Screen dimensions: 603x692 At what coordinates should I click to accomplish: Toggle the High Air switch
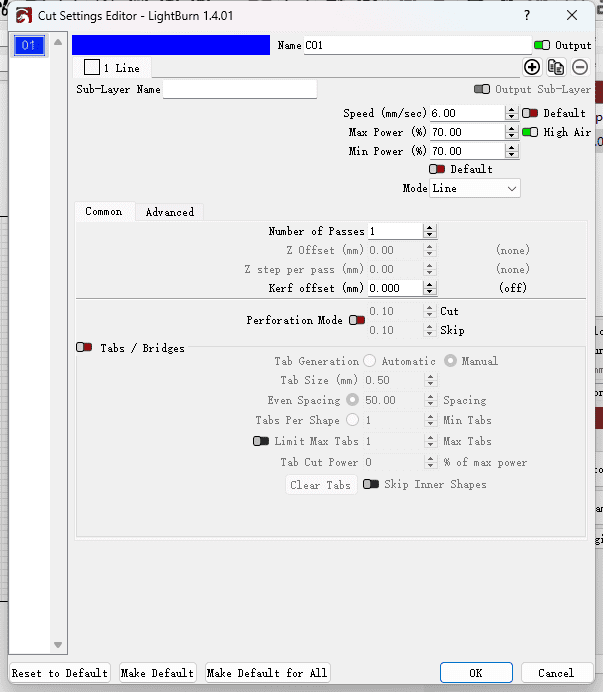pos(530,132)
